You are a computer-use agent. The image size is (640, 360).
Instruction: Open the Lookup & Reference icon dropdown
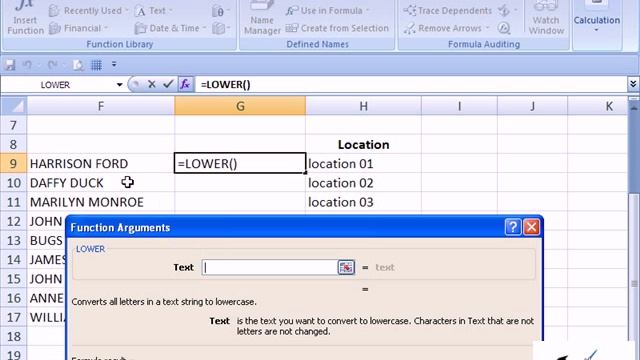point(221,11)
